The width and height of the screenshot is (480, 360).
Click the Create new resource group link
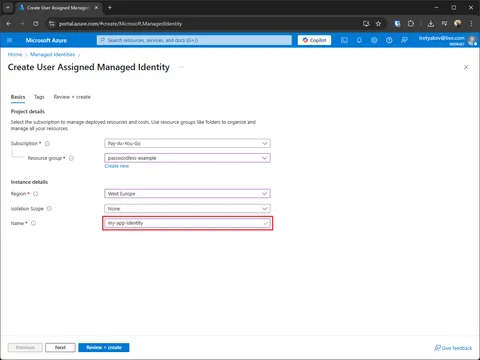pos(117,166)
